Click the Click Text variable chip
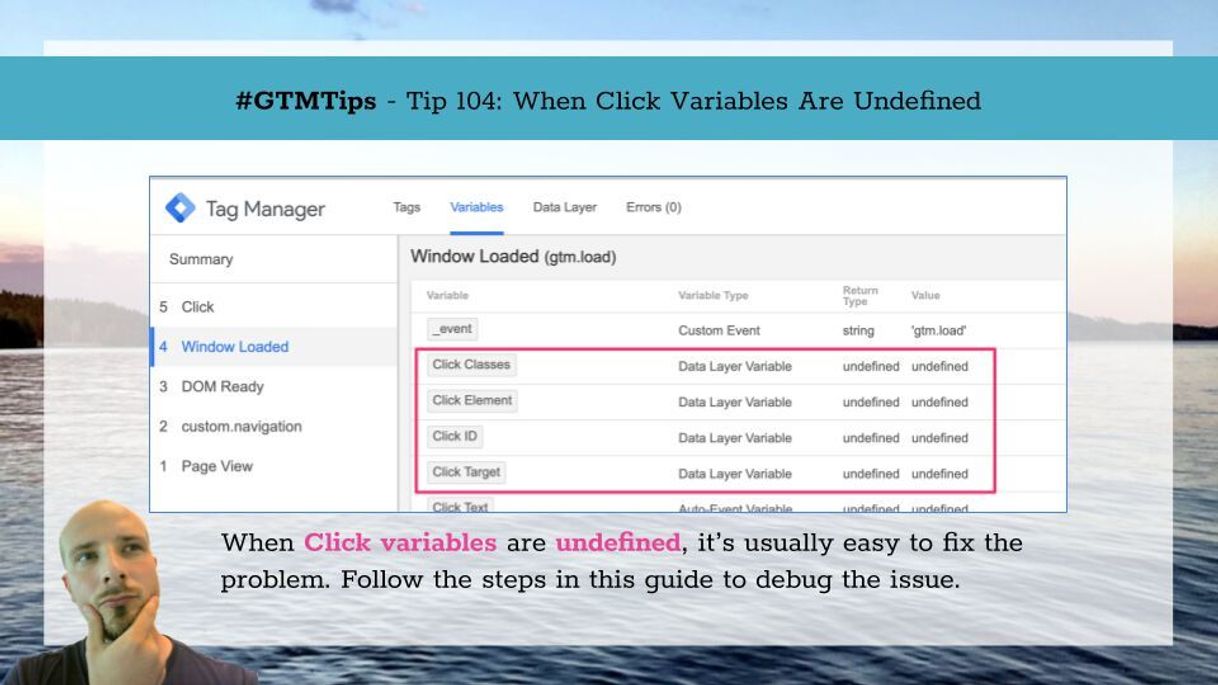Image resolution: width=1218 pixels, height=685 pixels. click(x=460, y=506)
